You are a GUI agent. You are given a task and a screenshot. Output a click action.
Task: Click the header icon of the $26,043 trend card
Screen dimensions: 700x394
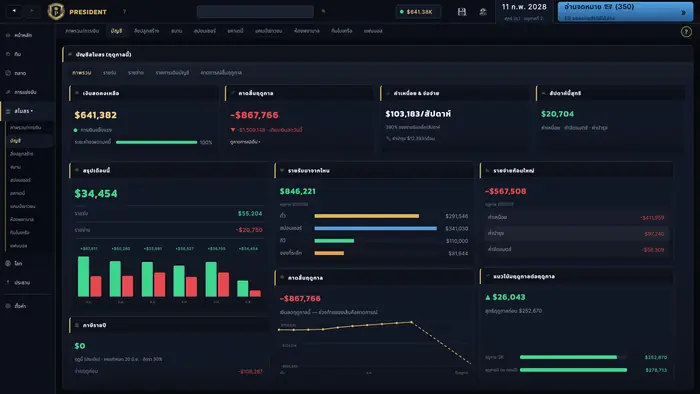coord(488,276)
